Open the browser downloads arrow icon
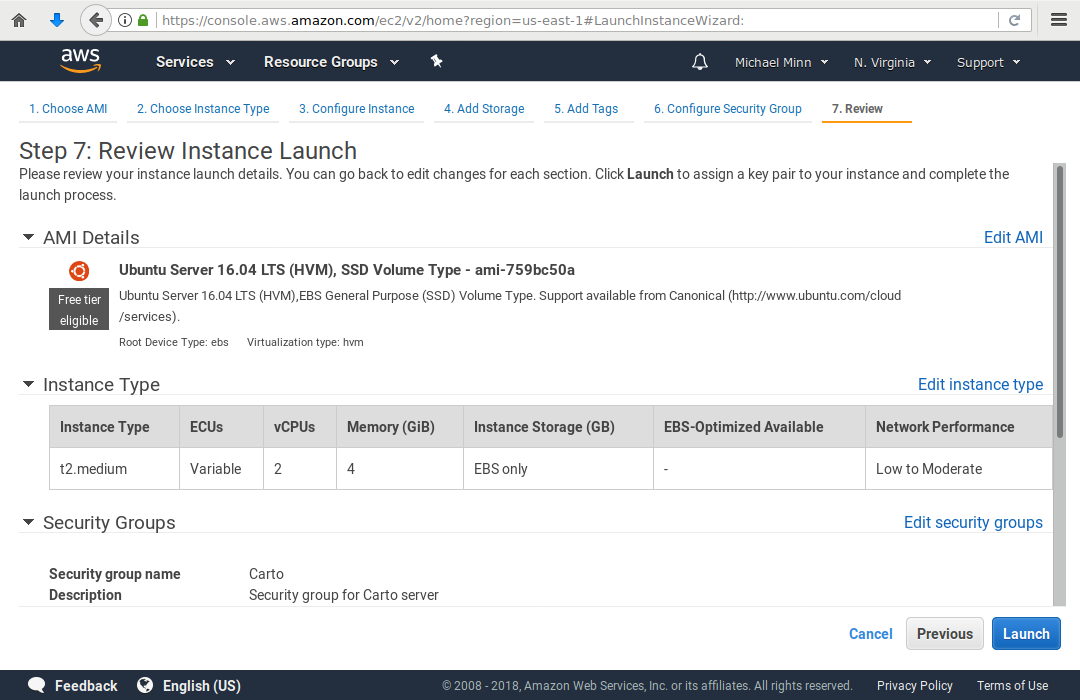 click(x=57, y=20)
